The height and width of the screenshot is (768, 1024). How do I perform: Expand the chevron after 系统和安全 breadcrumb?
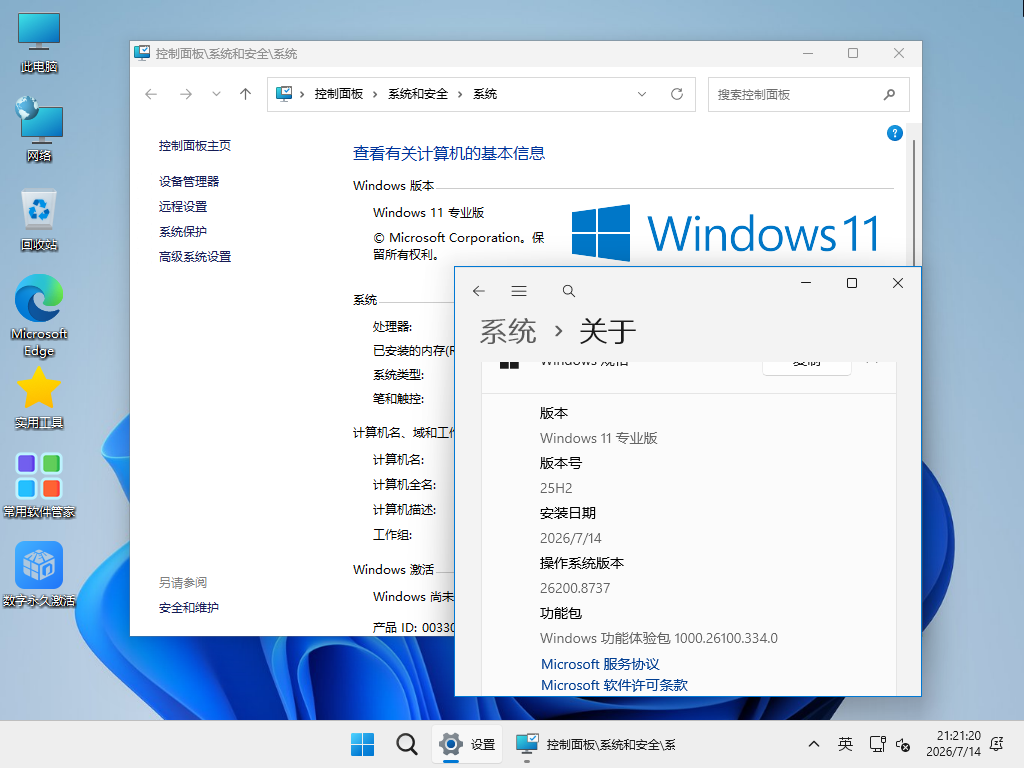click(460, 95)
